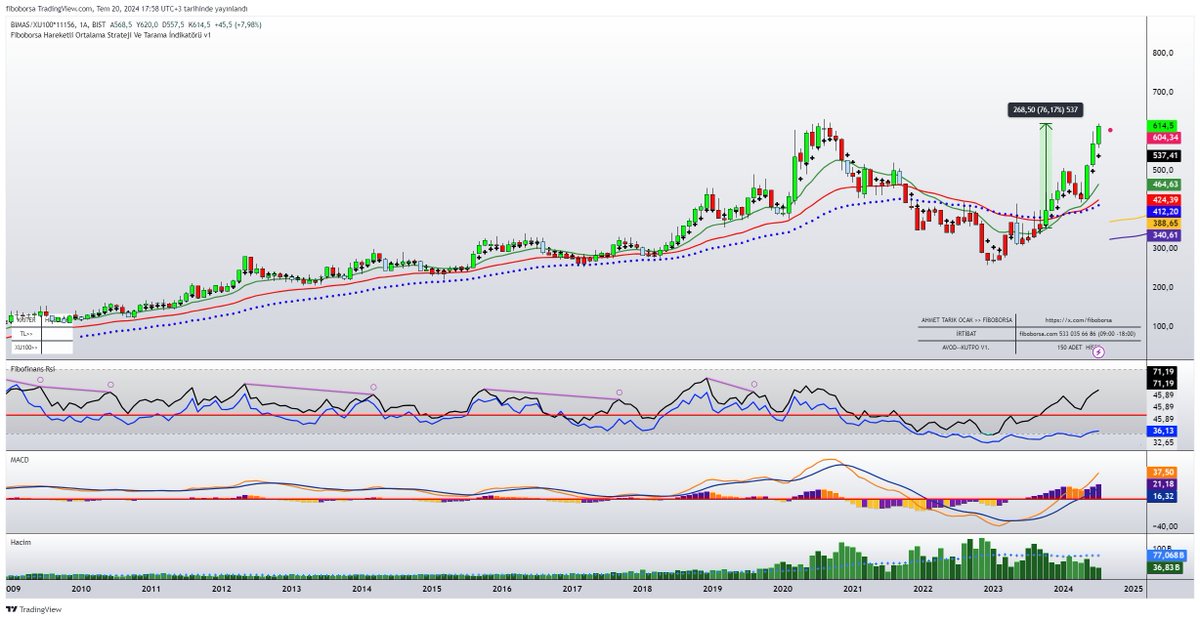The image size is (1200, 620).
Task: Click the 16,32 blue MACD value label
Action: (1161, 496)
